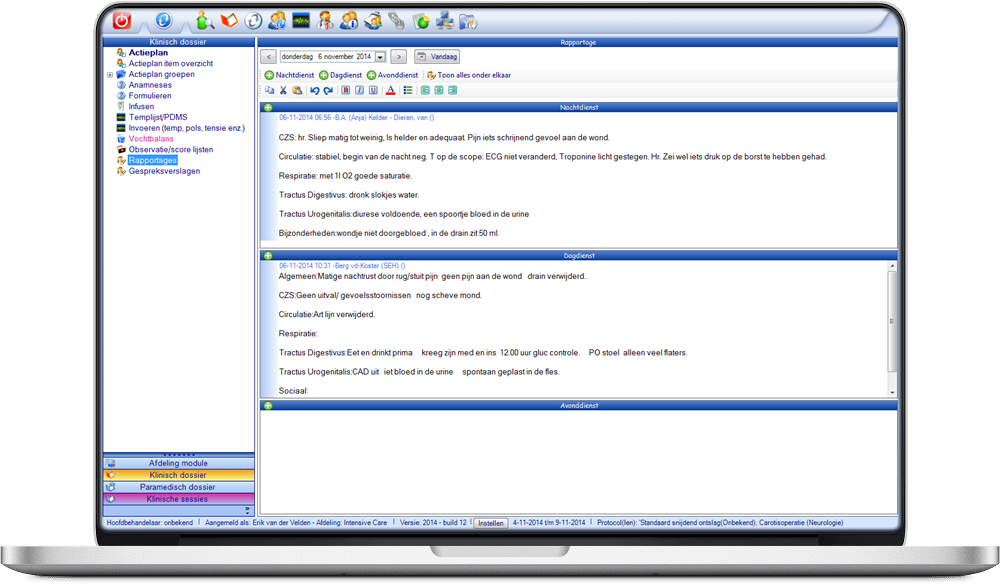Go to previous day arrow button
This screenshot has height=585, width=1000.
(268, 57)
